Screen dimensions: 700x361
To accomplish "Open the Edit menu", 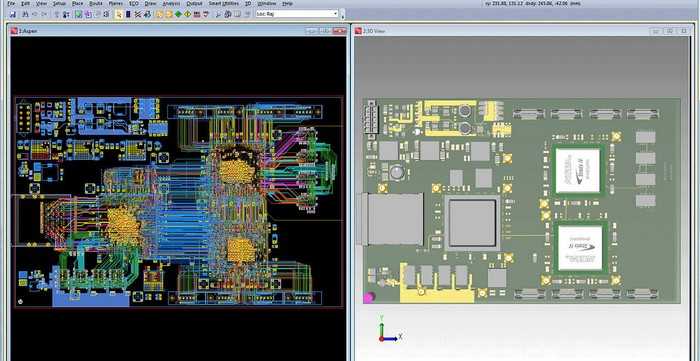I will pyautogui.click(x=25, y=4).
